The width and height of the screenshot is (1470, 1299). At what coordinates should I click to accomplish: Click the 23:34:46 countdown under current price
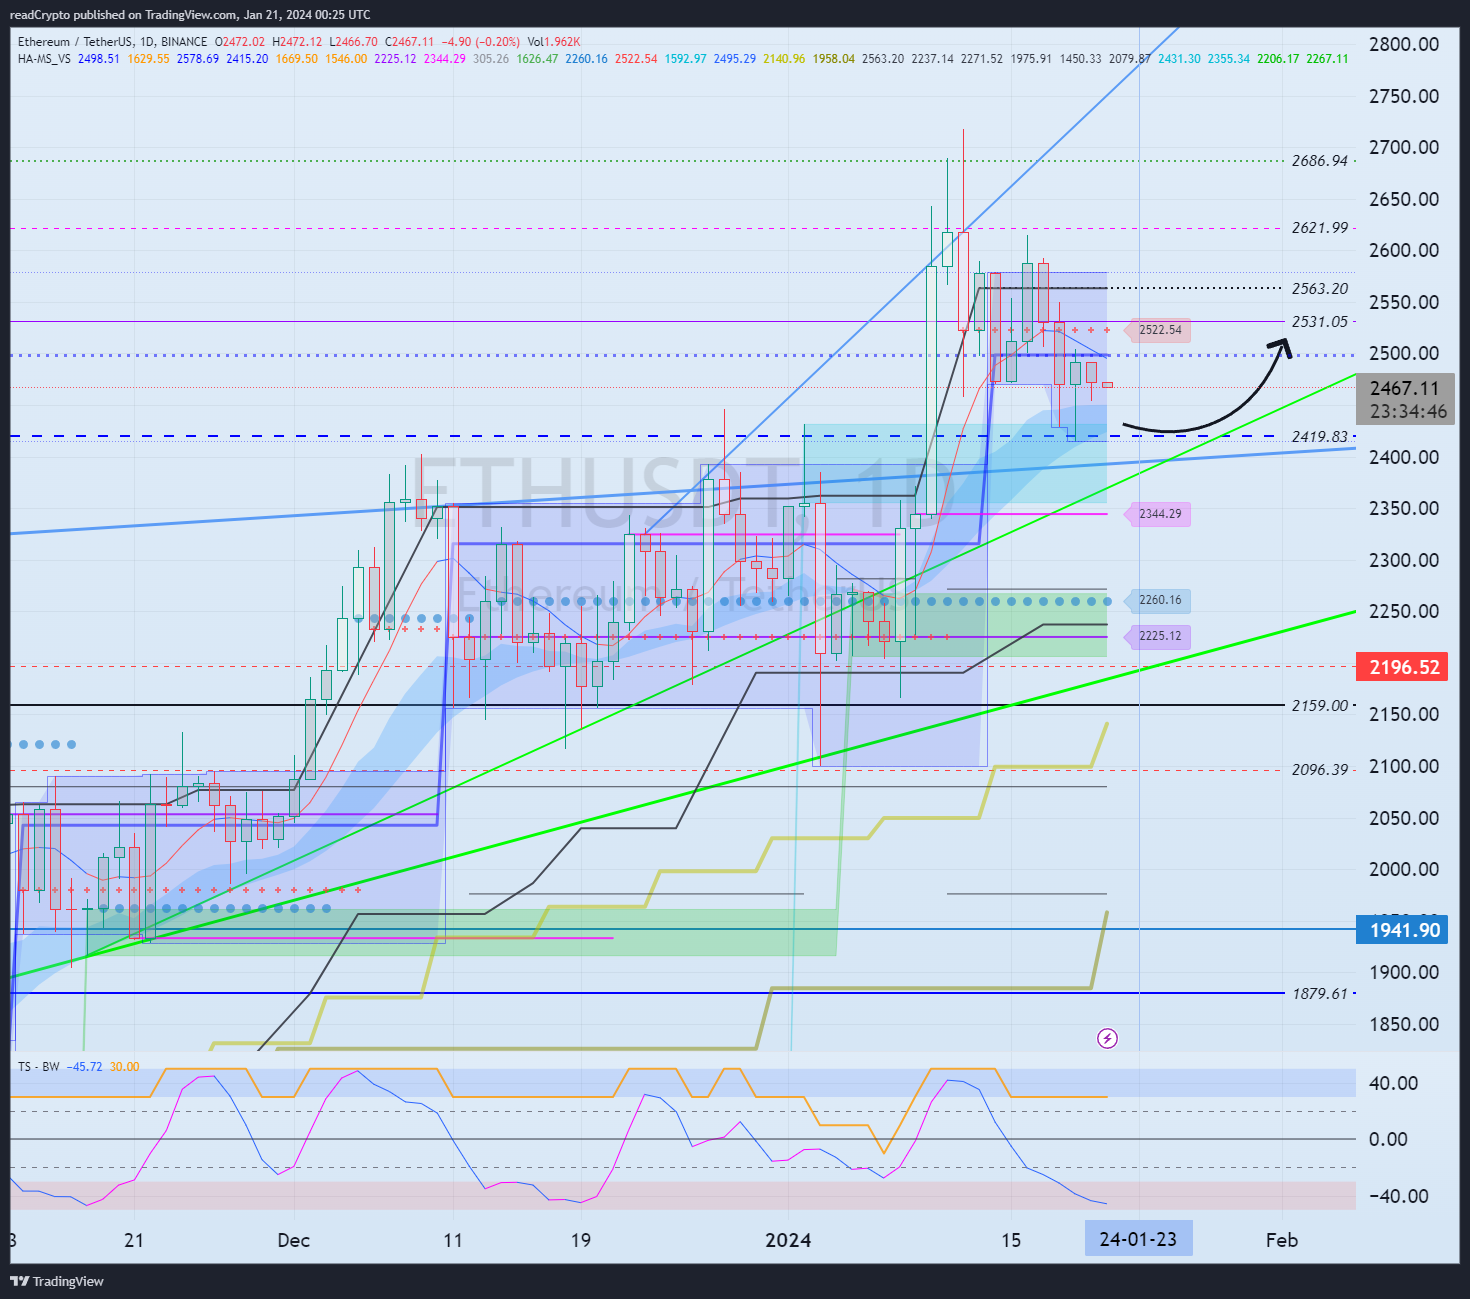(x=1408, y=412)
